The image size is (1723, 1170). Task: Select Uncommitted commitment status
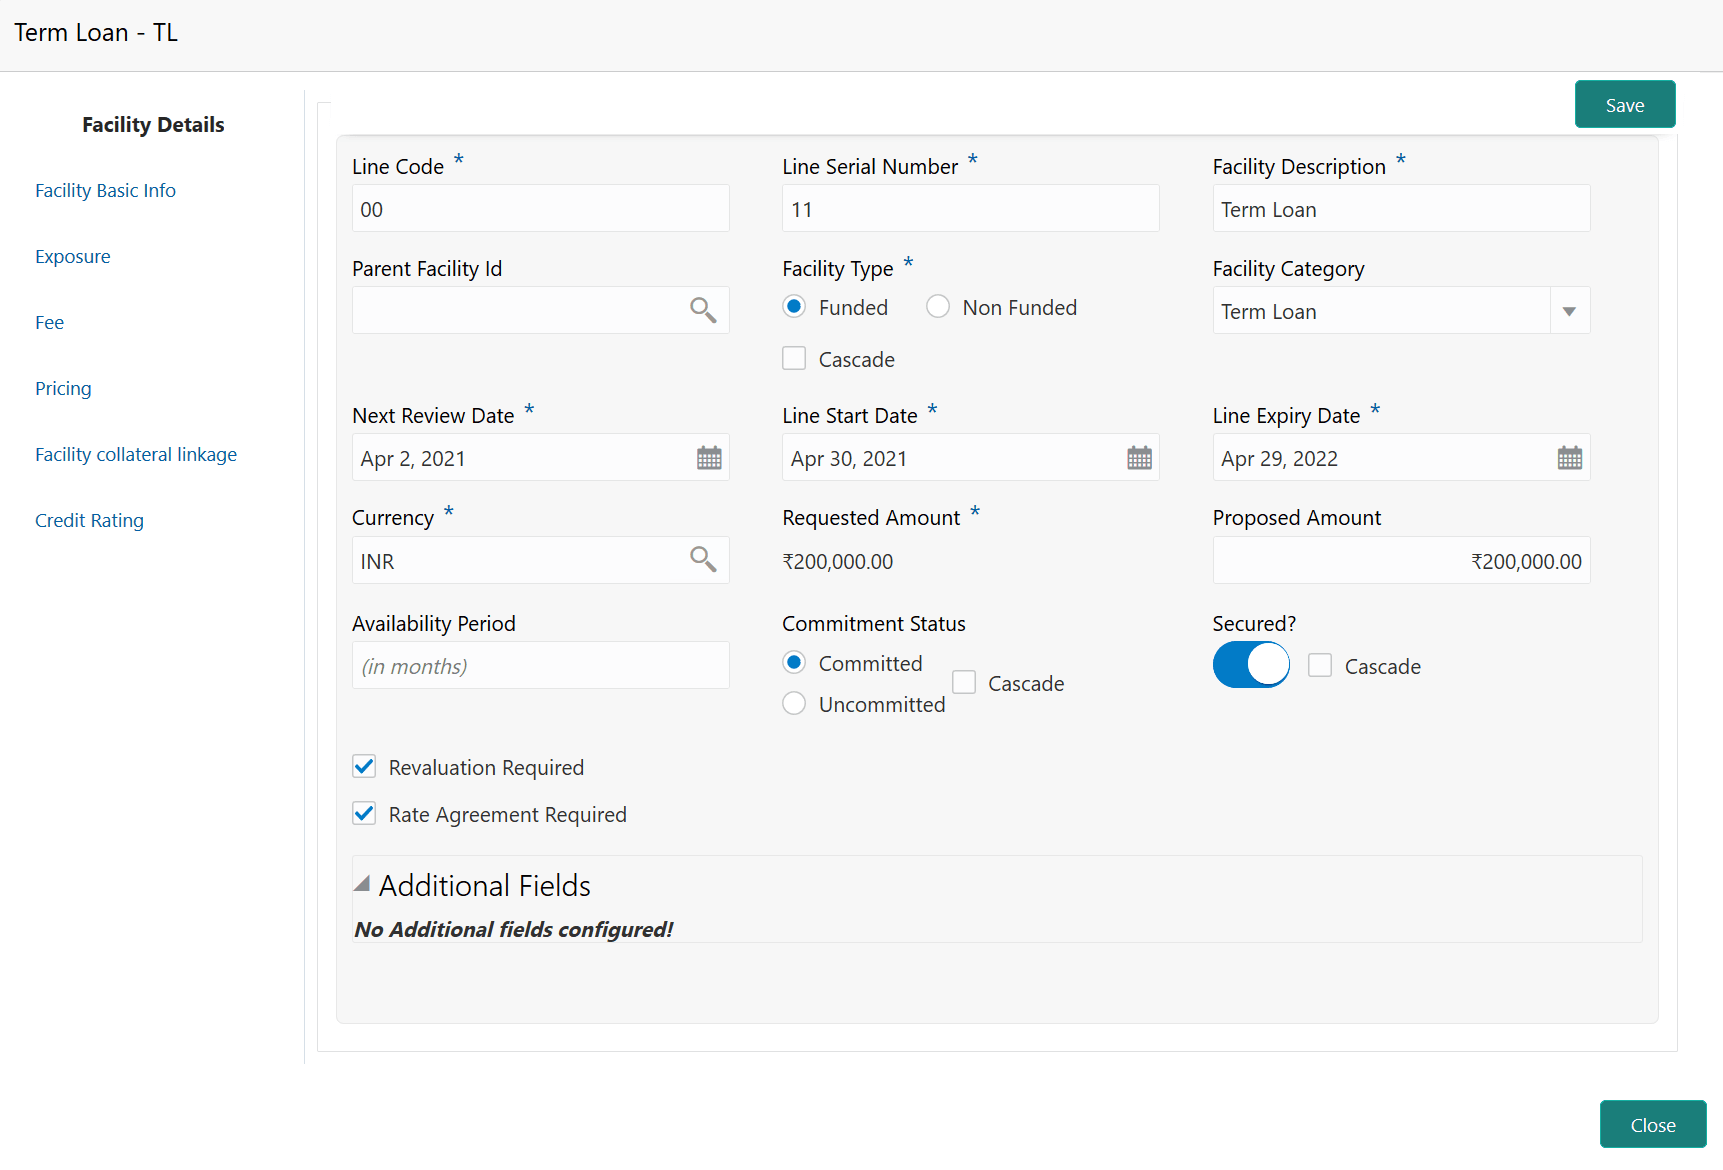[x=793, y=703]
